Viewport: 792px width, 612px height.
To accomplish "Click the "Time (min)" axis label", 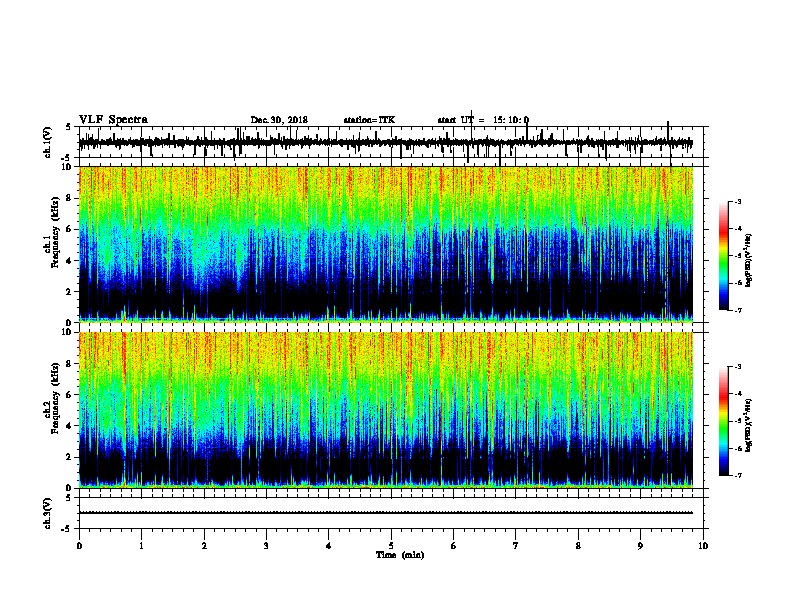I will click(400, 555).
